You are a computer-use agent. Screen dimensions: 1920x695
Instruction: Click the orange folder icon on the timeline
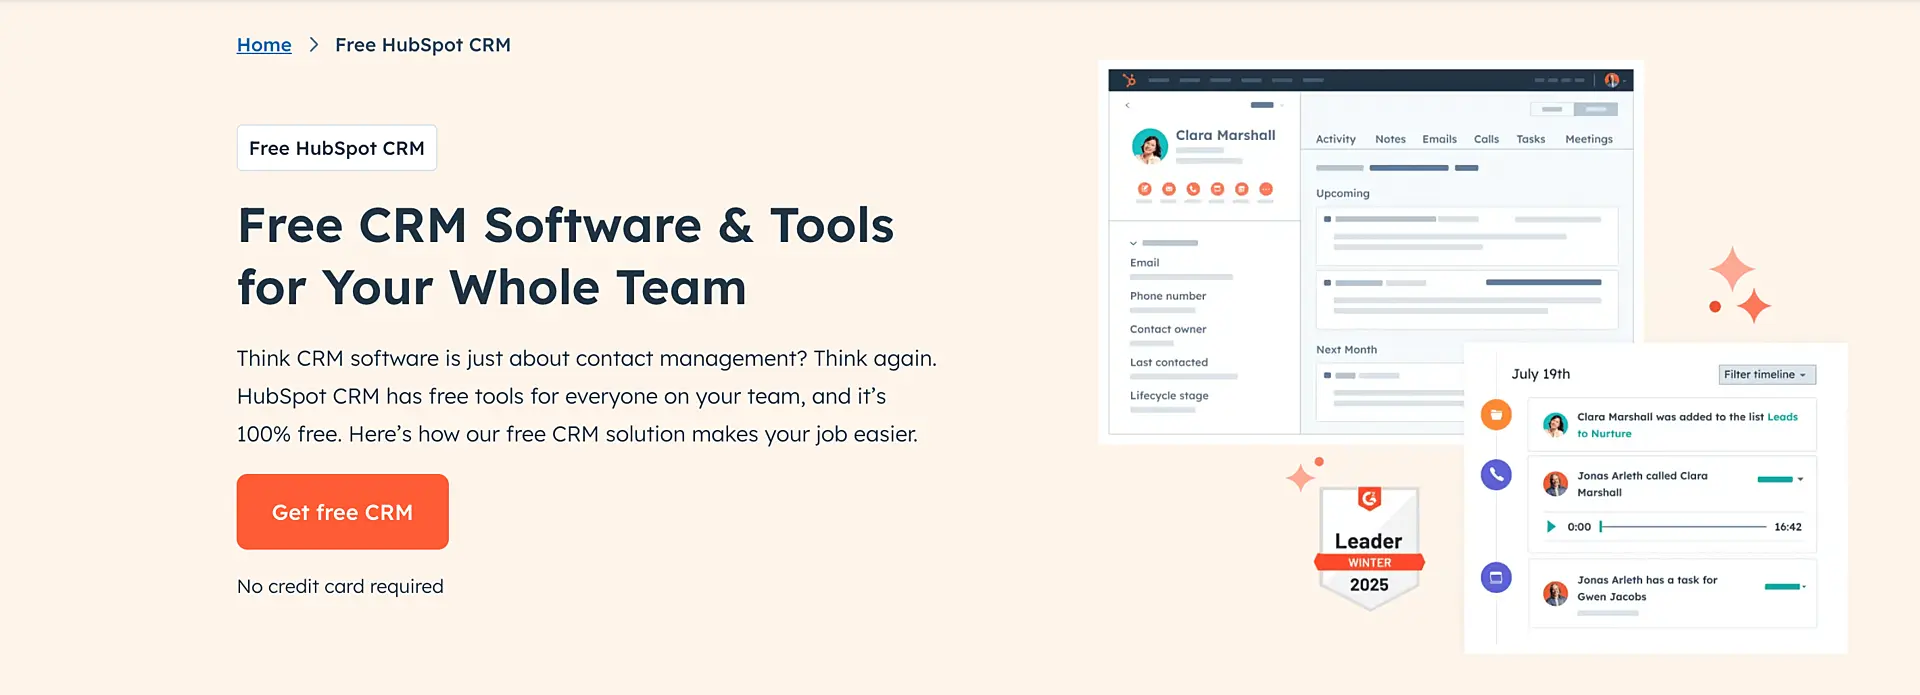click(x=1496, y=414)
